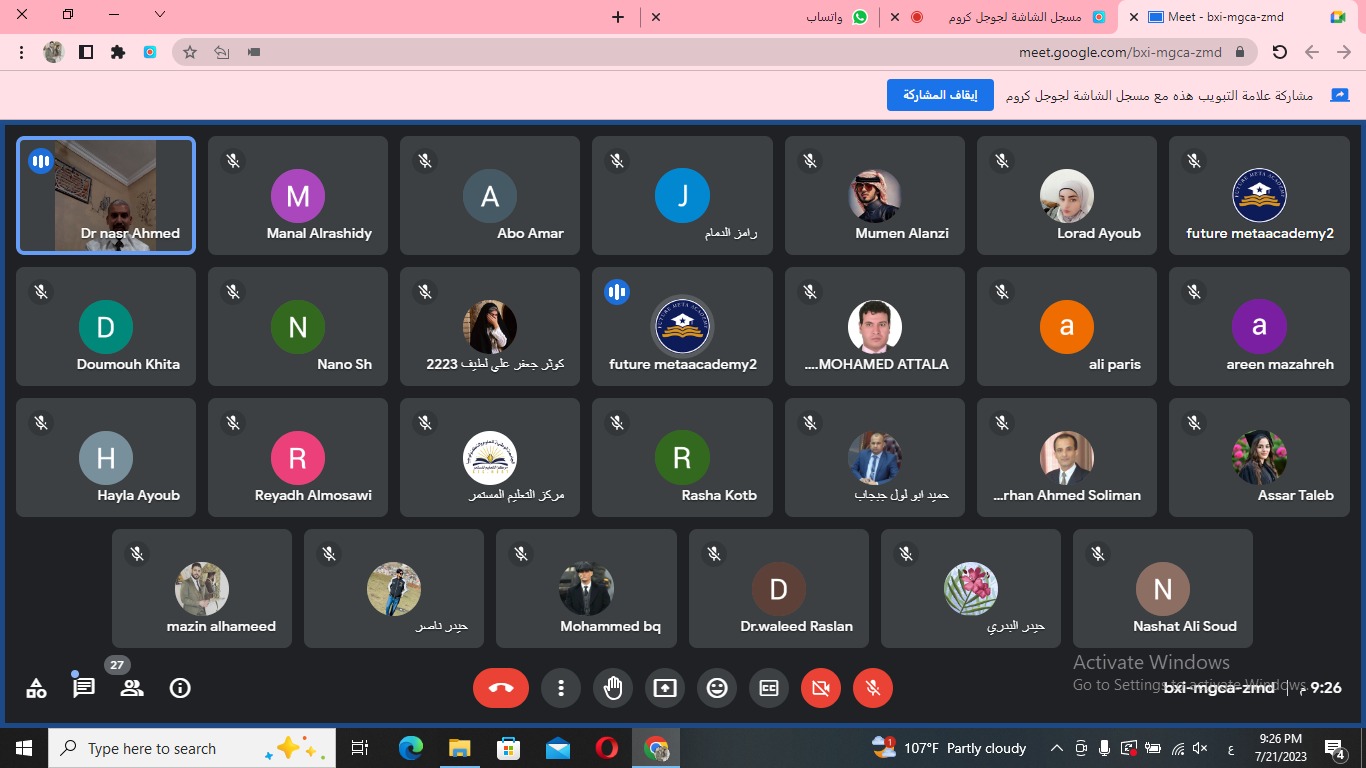1366x768 pixels.
Task: Show hidden system tray icons
Action: 1056,748
